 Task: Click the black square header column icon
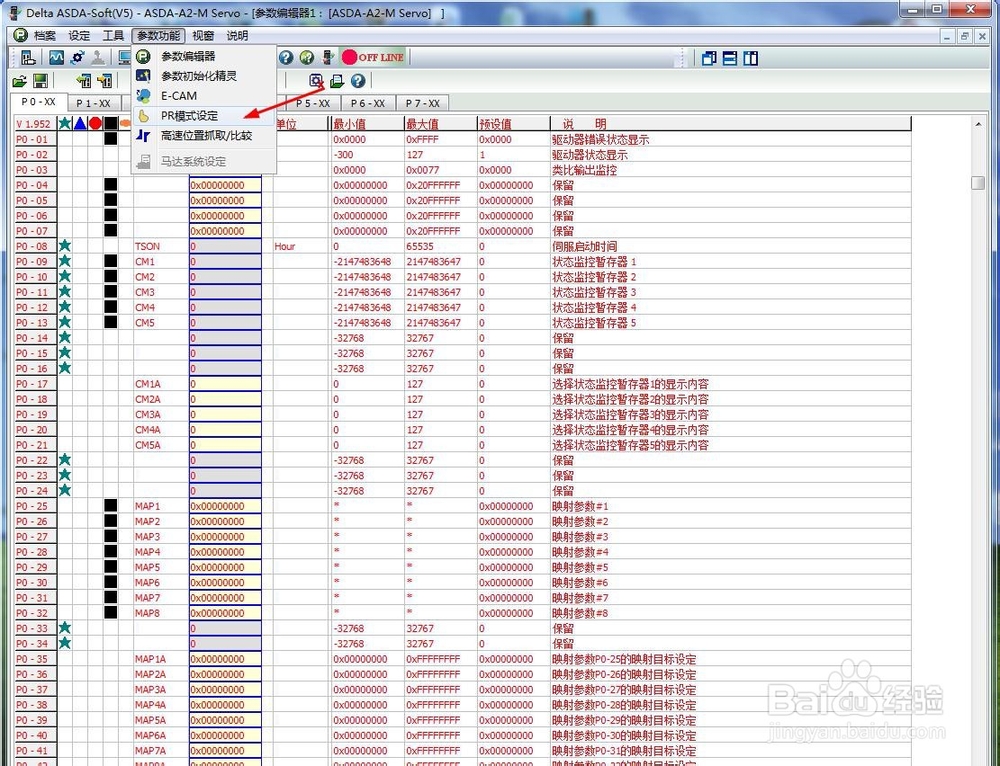click(111, 123)
